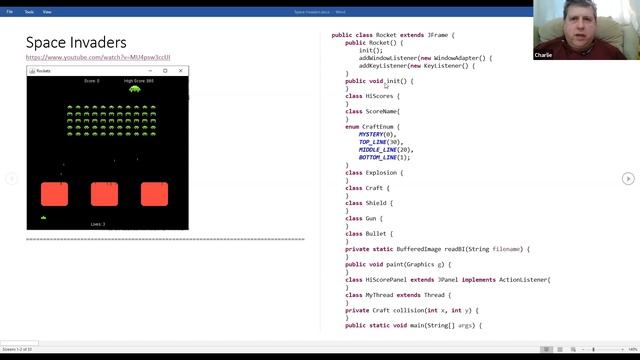Image resolution: width=640 pixels, height=360 pixels.
Task: Click the 'High Score' text in the game image
Action: click(x=139, y=81)
